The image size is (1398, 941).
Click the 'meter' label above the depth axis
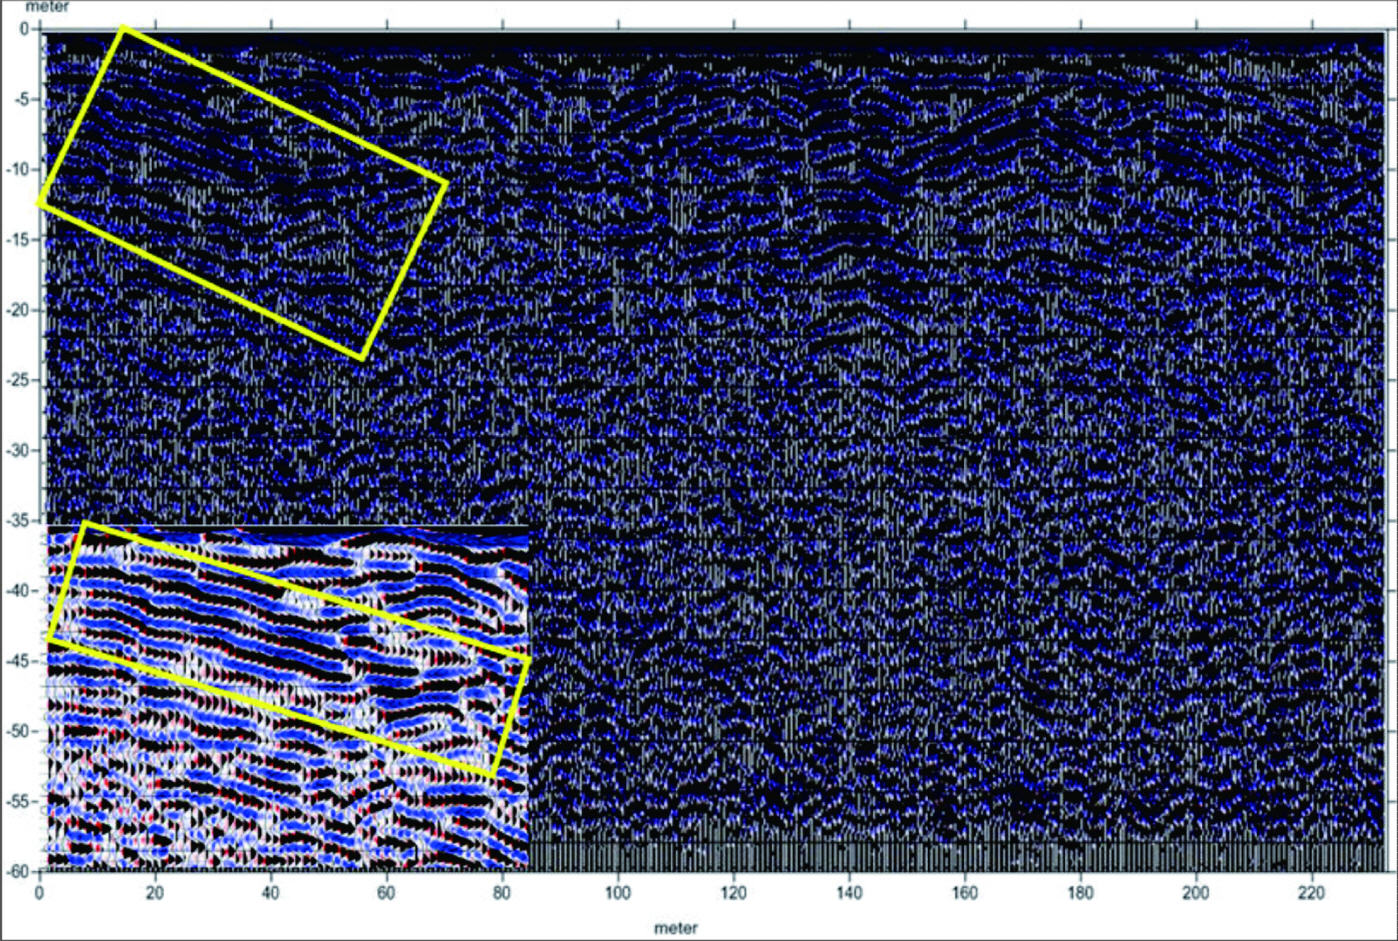(x=48, y=8)
